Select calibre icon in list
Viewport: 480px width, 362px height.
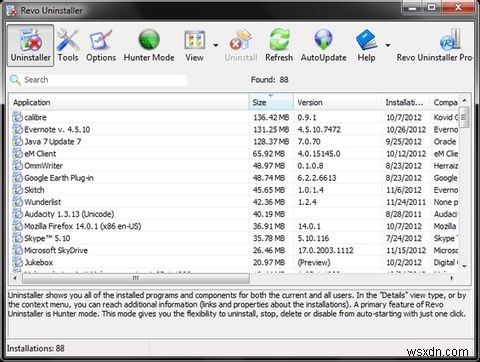[x=17, y=117]
